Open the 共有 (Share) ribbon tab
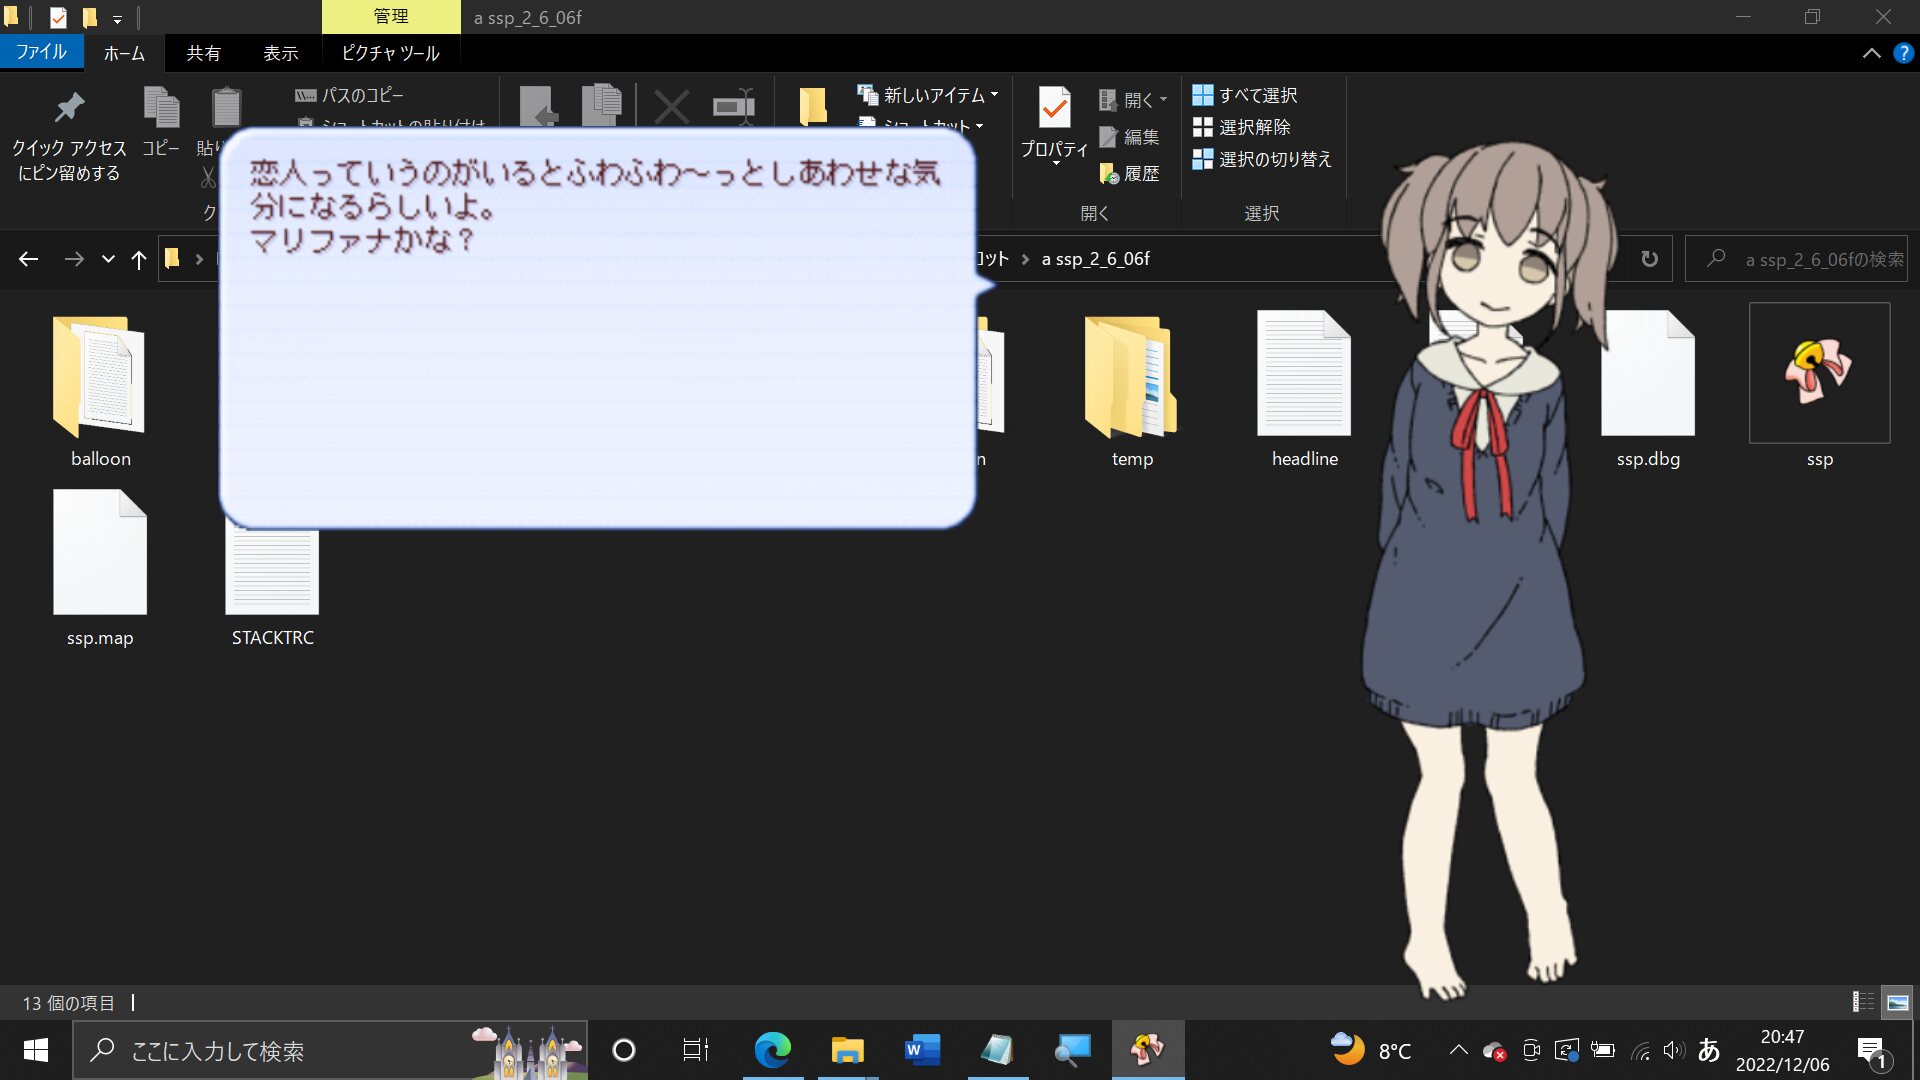This screenshot has width=1920, height=1080. [x=203, y=53]
